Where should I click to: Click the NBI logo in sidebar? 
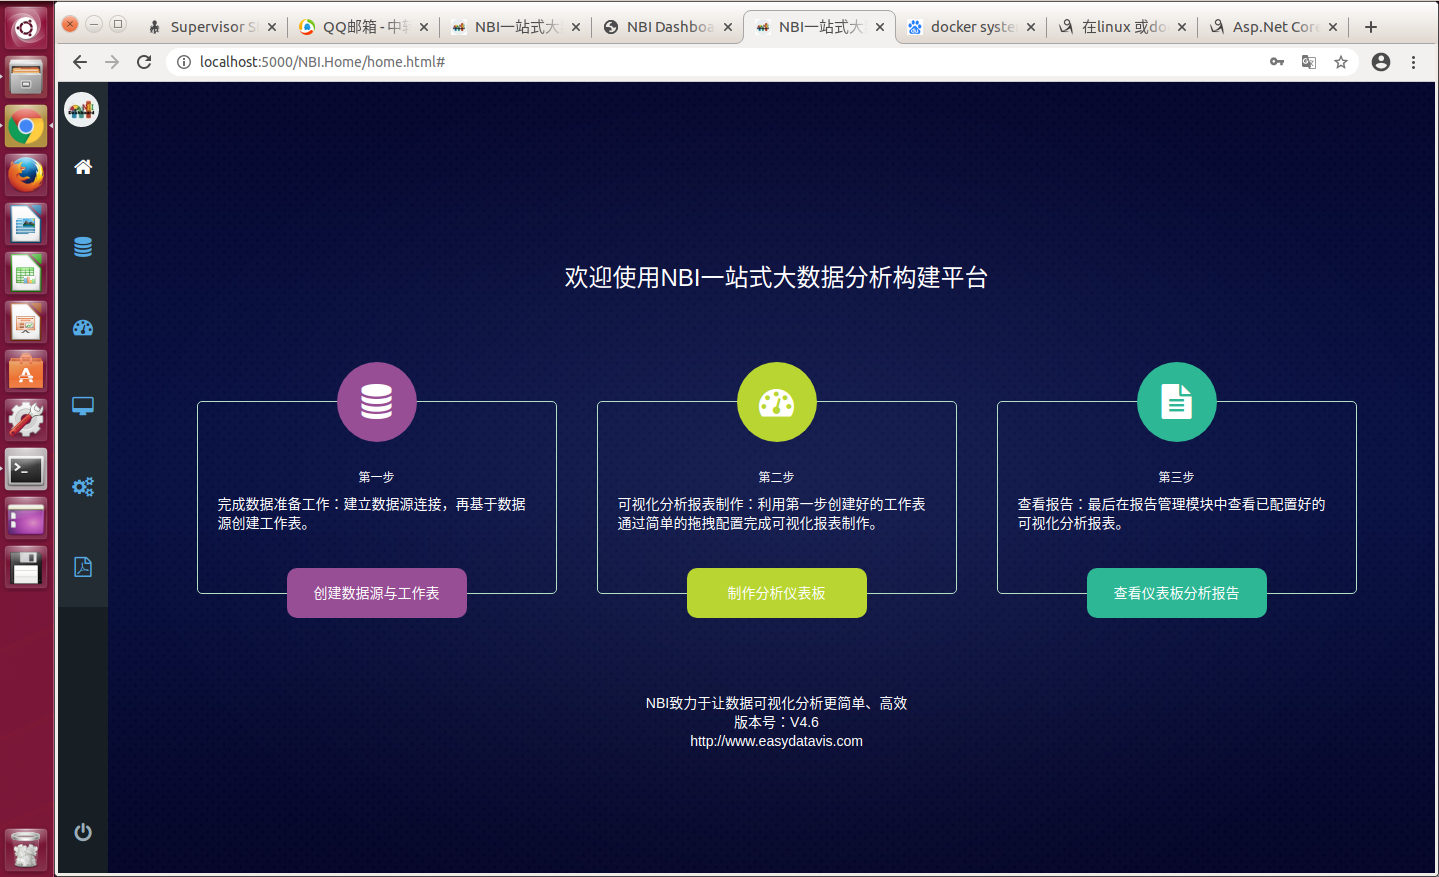coord(82,109)
